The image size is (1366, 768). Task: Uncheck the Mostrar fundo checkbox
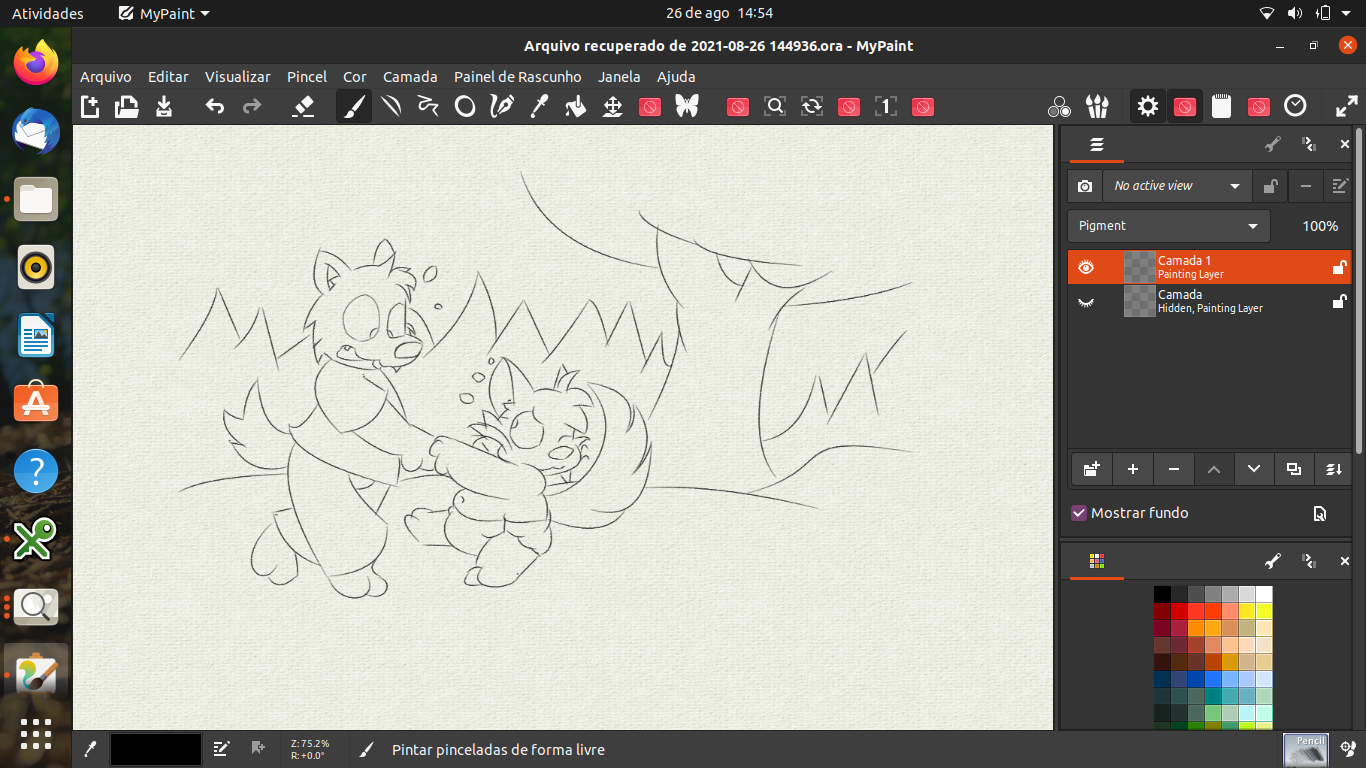[1079, 513]
